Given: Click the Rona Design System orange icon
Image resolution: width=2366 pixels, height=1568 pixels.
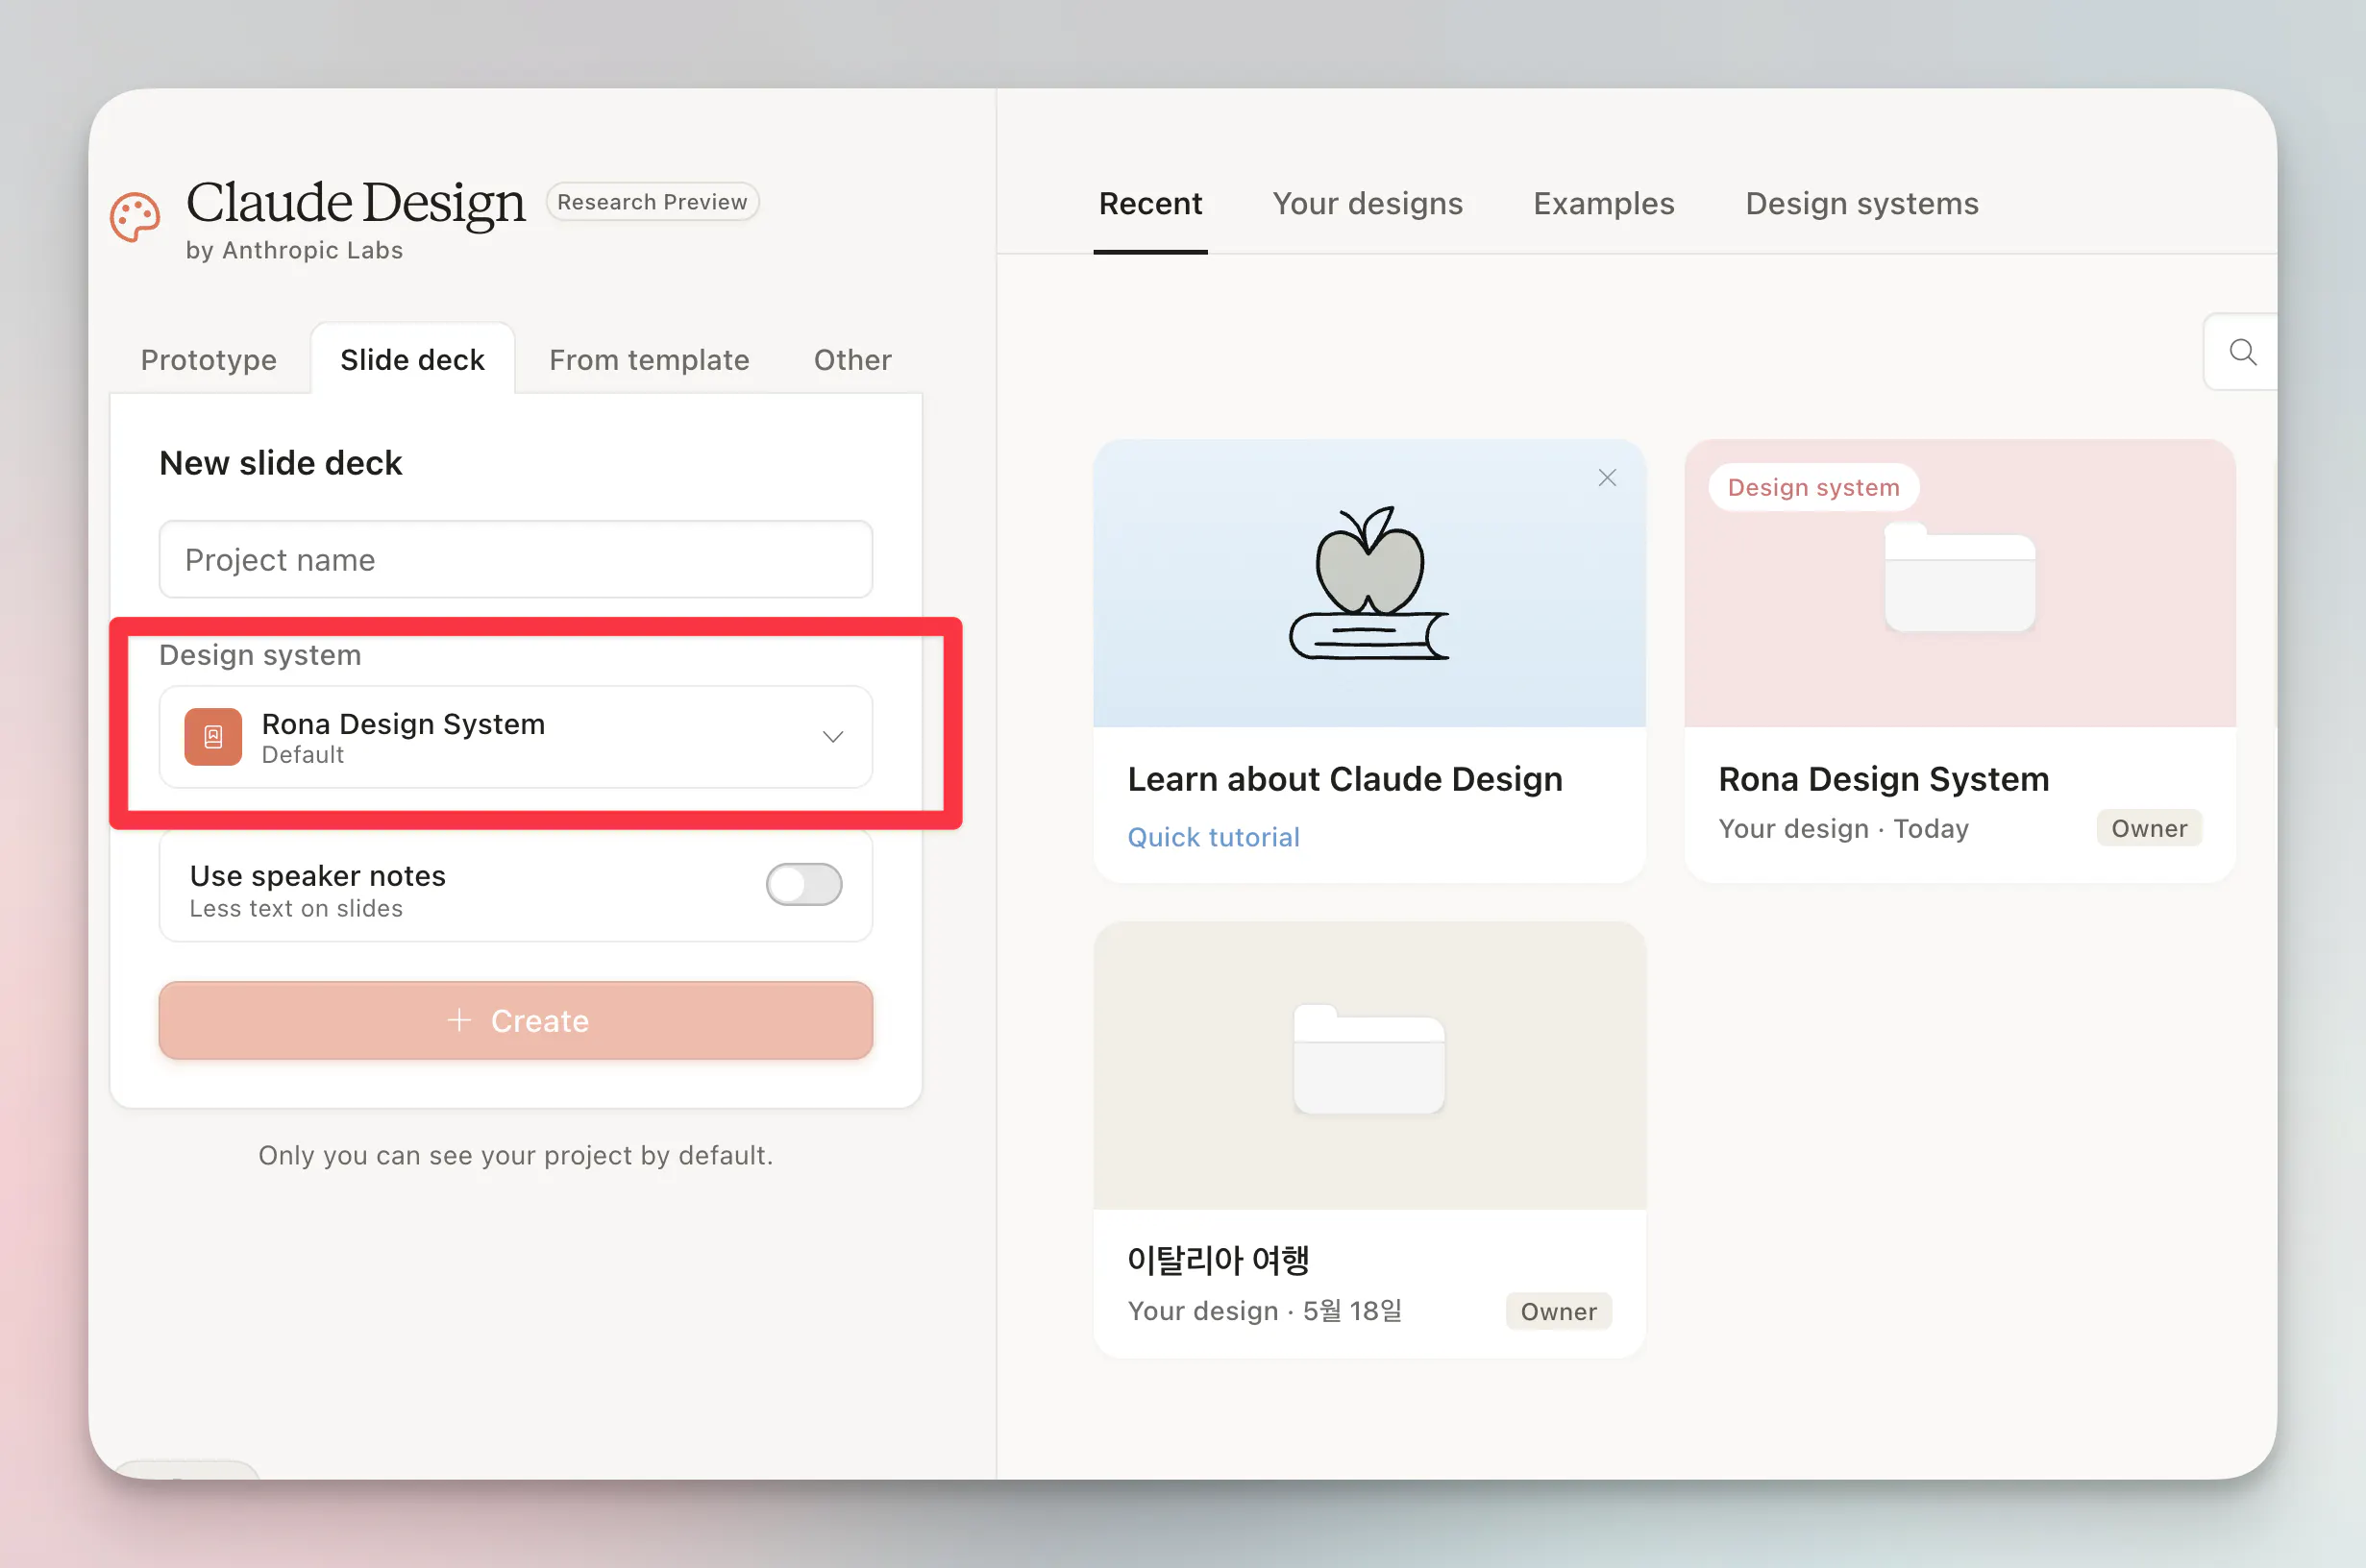Looking at the screenshot, I should tap(213, 737).
